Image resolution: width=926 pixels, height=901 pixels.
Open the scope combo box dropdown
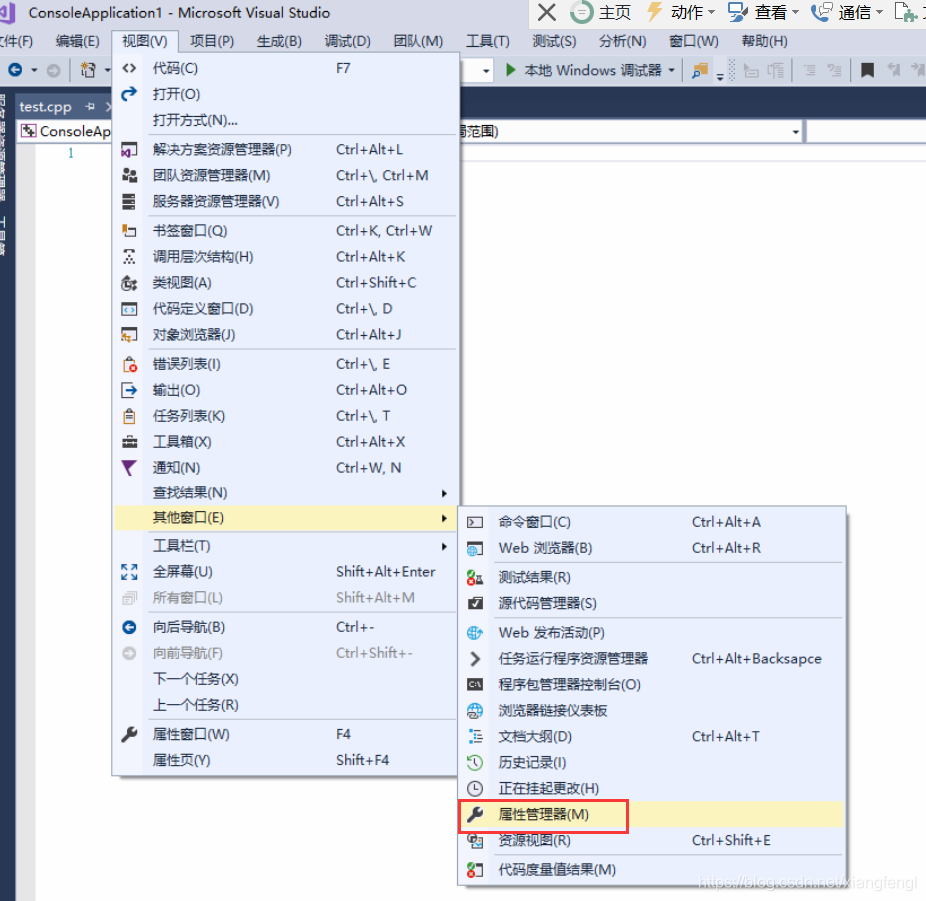[795, 132]
